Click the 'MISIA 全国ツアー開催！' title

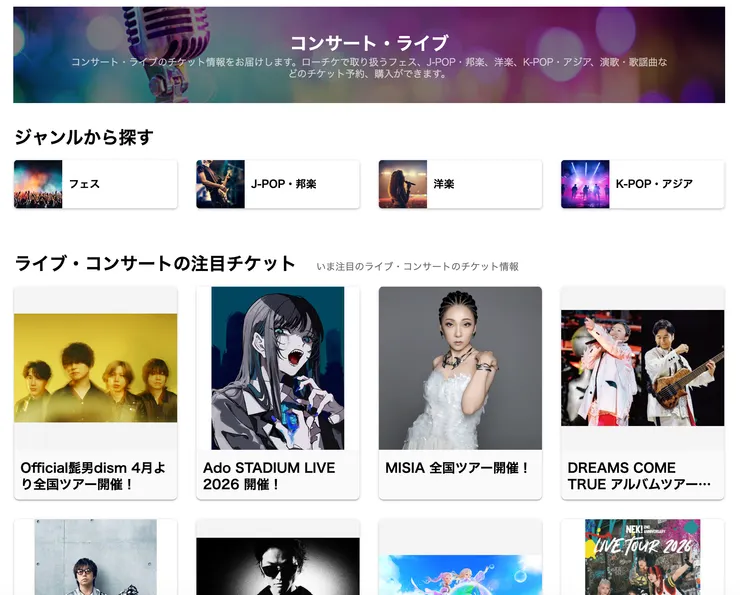tap(457, 468)
